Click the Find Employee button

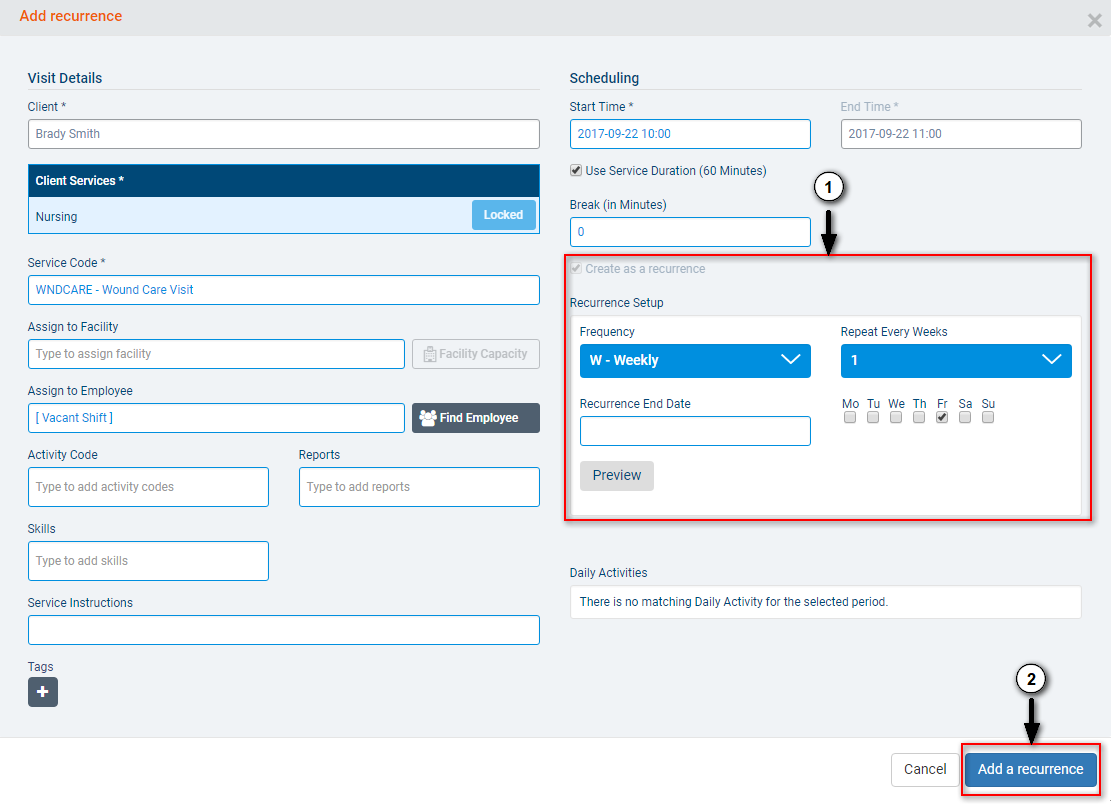pyautogui.click(x=475, y=418)
